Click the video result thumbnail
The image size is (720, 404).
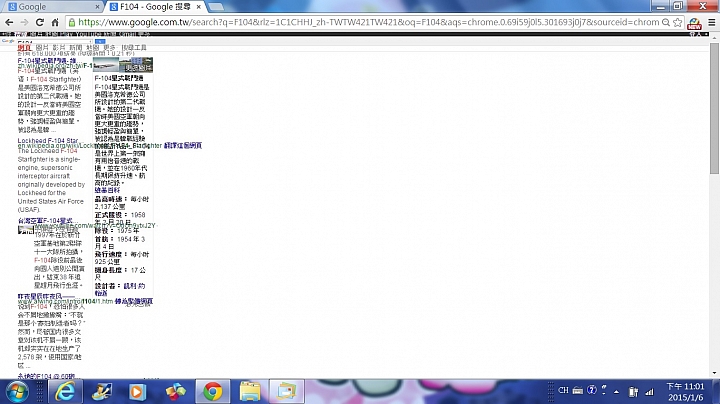point(25,230)
